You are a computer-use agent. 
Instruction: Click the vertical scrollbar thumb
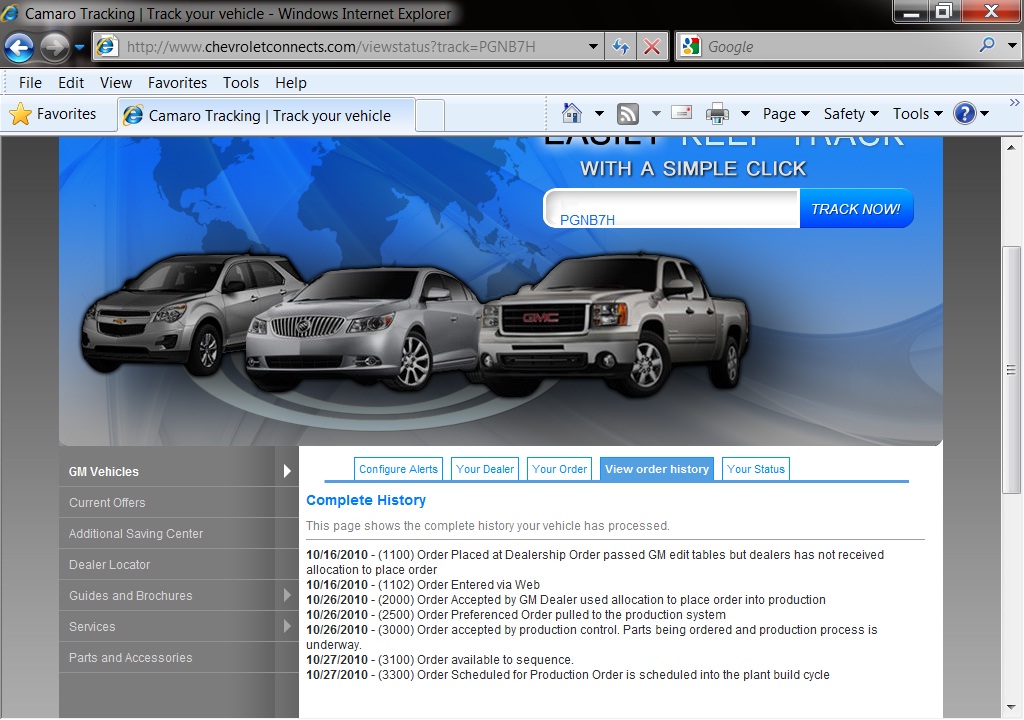pos(1011,370)
